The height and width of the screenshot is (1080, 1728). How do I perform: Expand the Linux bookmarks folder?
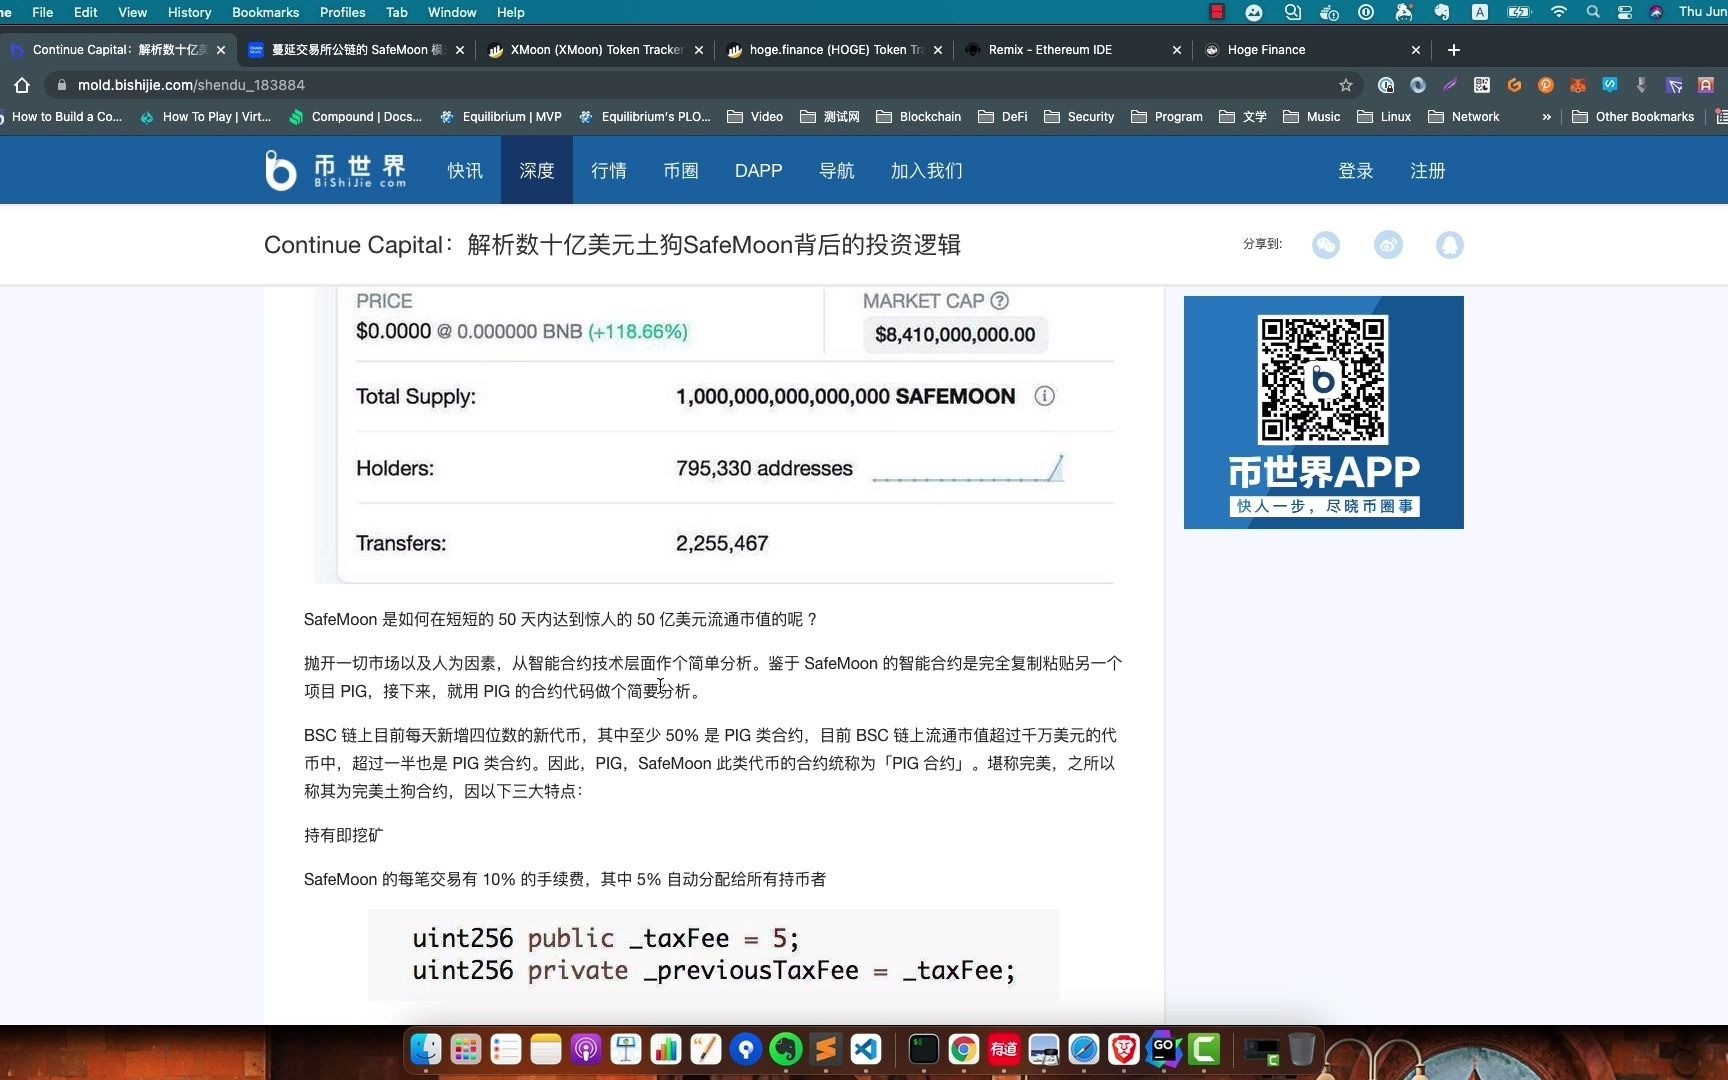pos(1384,117)
